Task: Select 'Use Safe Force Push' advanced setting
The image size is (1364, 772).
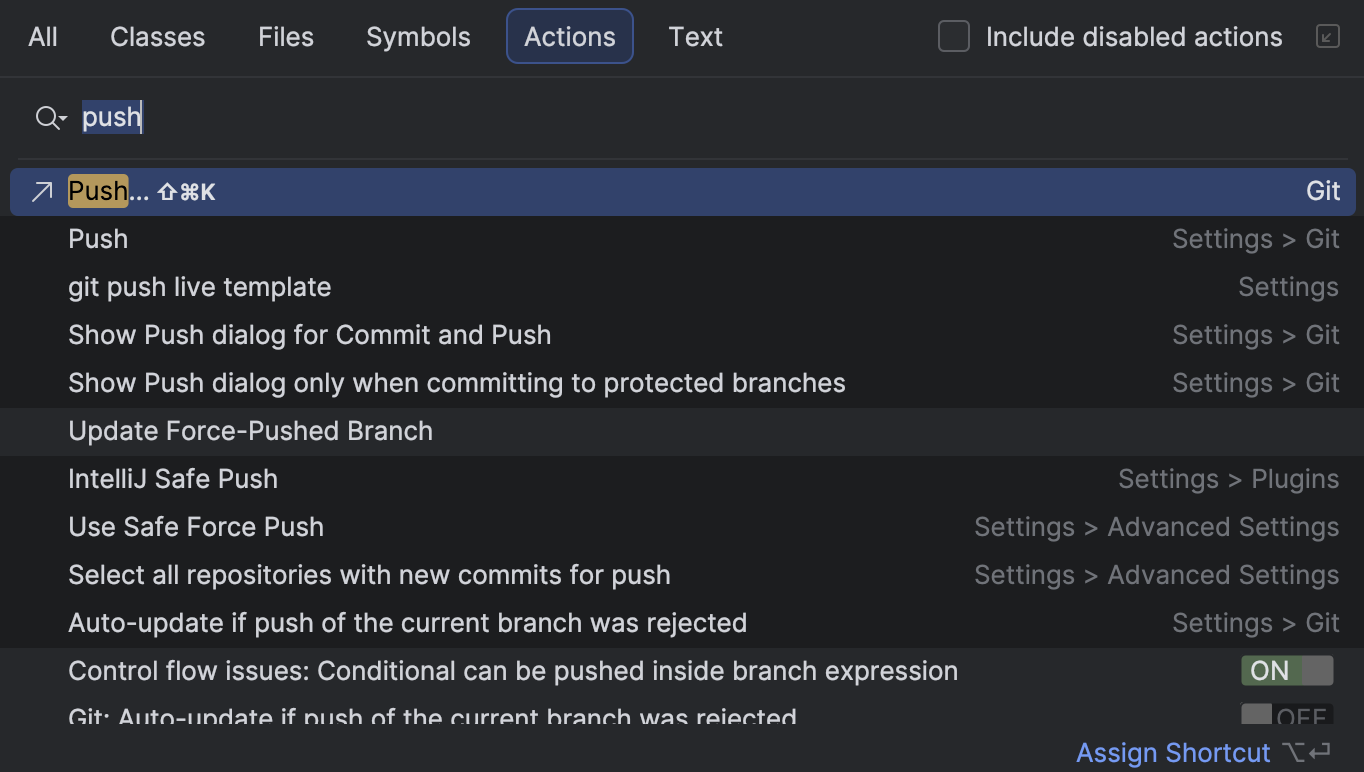Action: point(195,527)
